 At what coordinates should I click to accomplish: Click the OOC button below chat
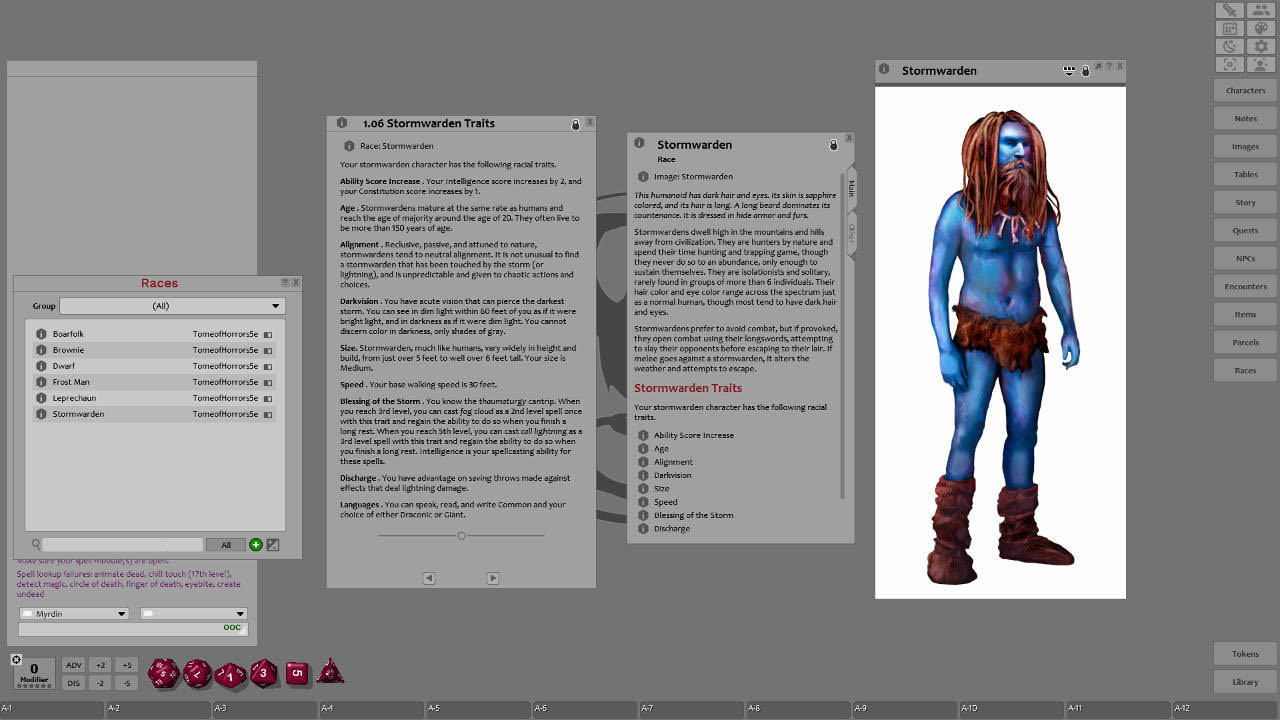[x=231, y=628]
